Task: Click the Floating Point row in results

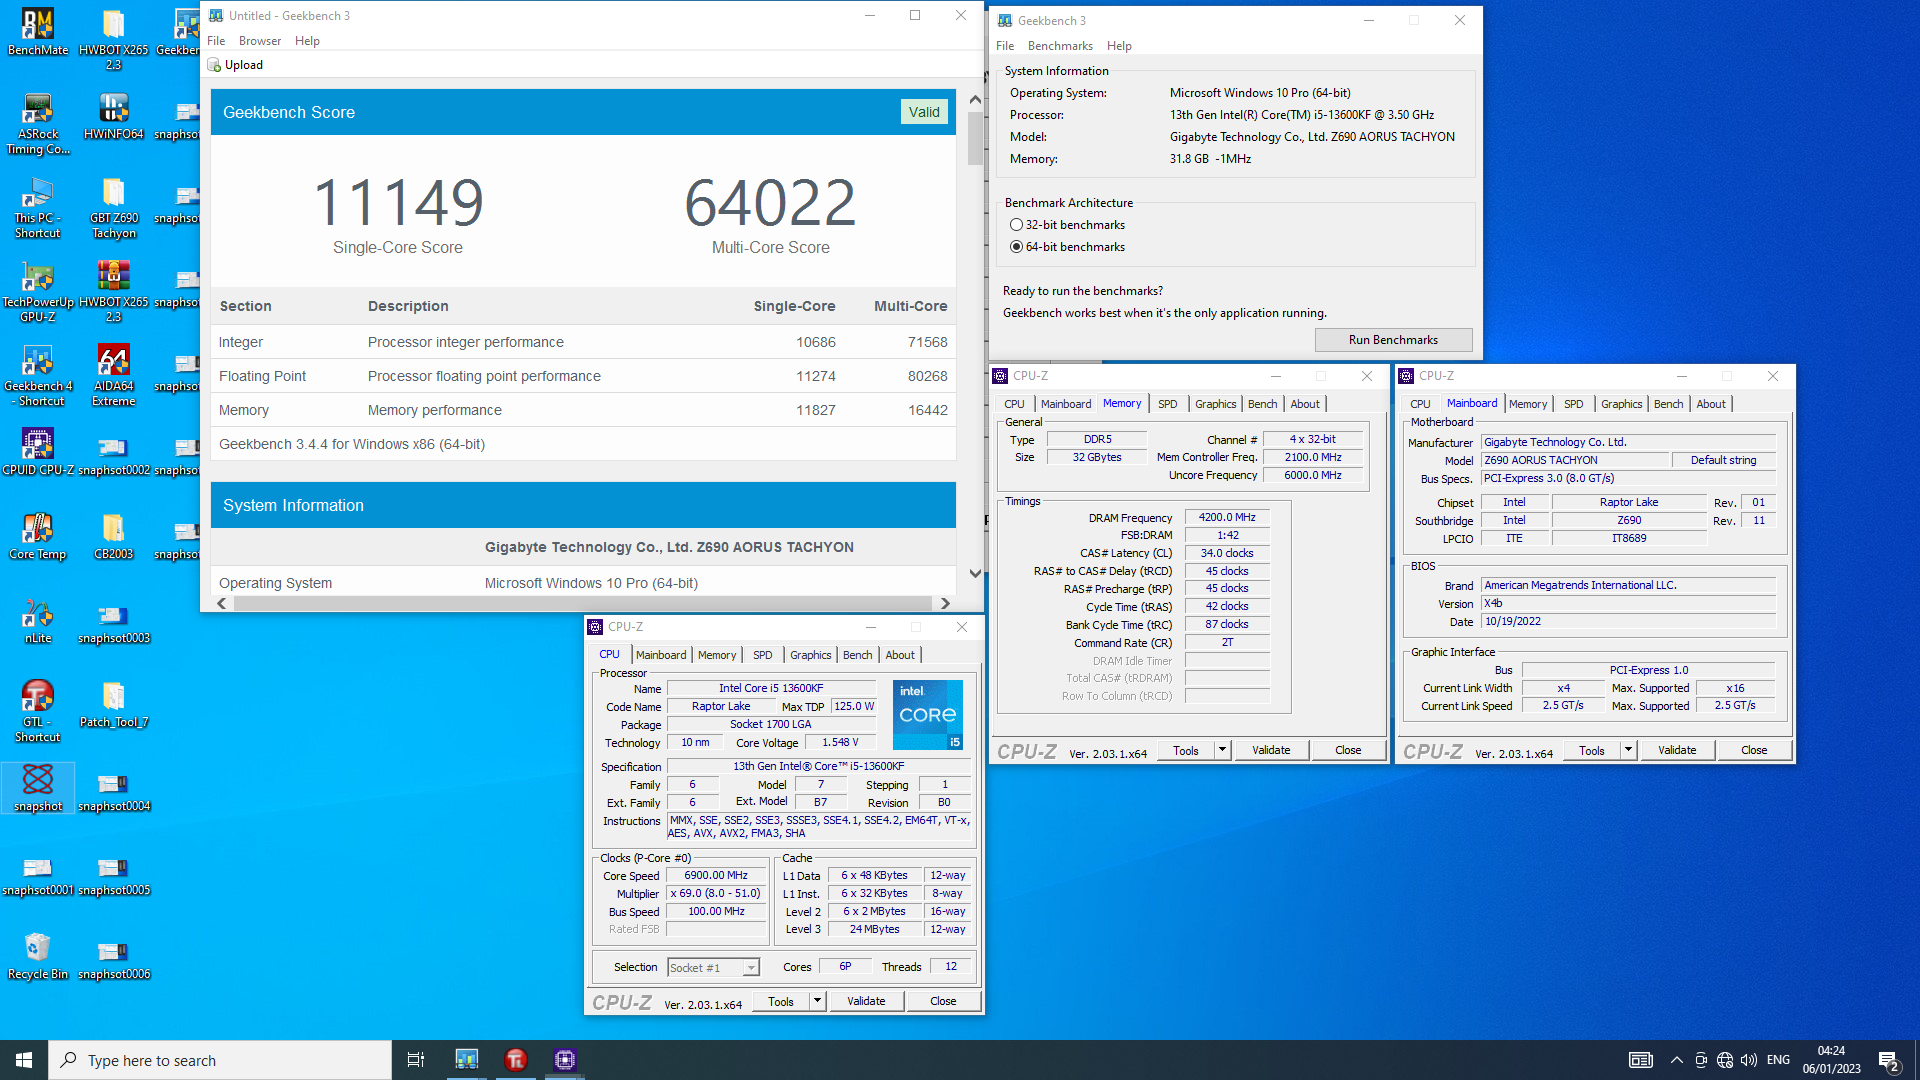Action: click(583, 376)
